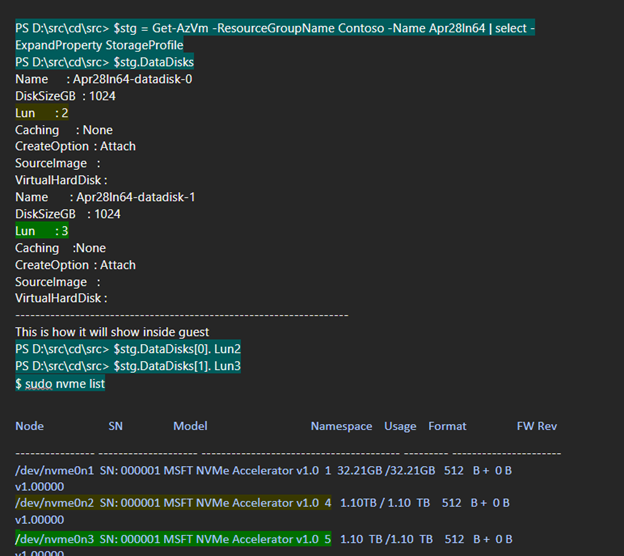Click the 'SourceImage :' line under datadisk-1
Screen dimensions: 624x556
[x=58, y=282]
